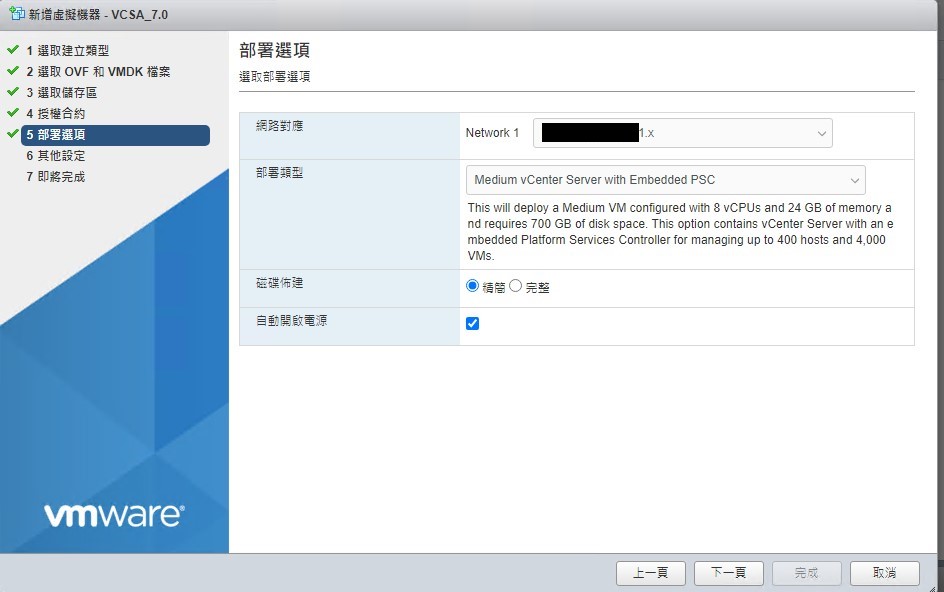Click the green checkmark beside 選取儲存區

[13, 92]
